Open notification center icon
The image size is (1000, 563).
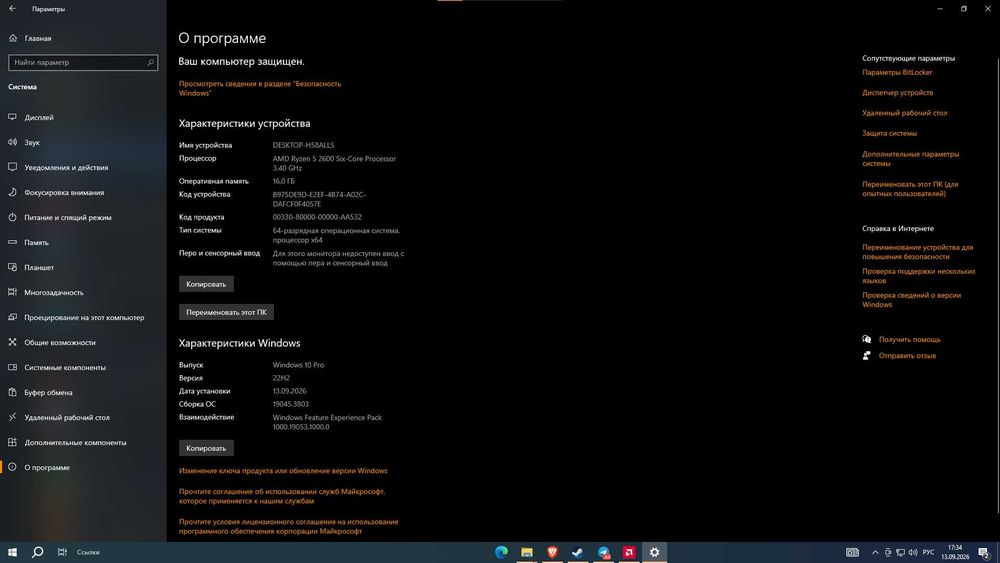[985, 552]
